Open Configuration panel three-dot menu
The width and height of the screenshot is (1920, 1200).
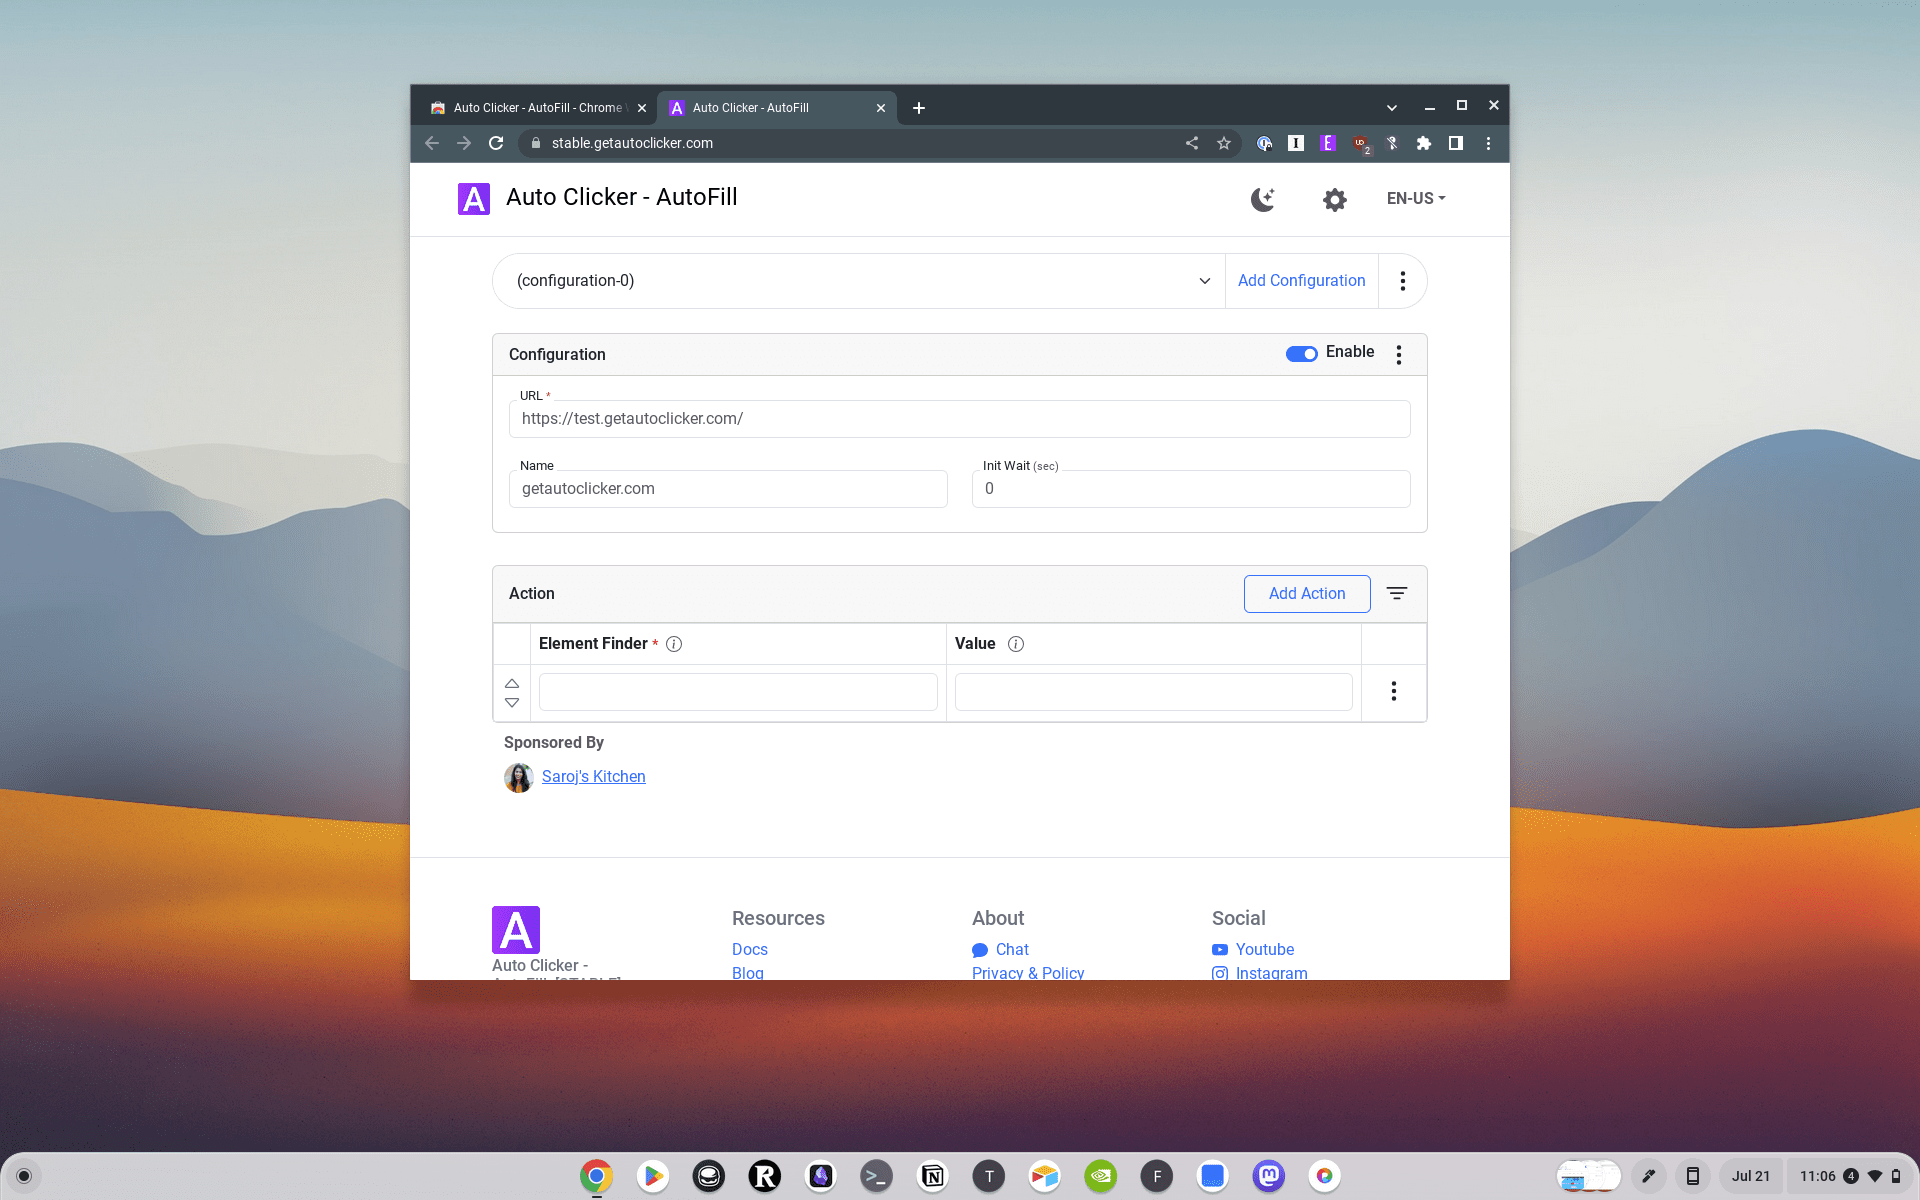[x=1399, y=355]
